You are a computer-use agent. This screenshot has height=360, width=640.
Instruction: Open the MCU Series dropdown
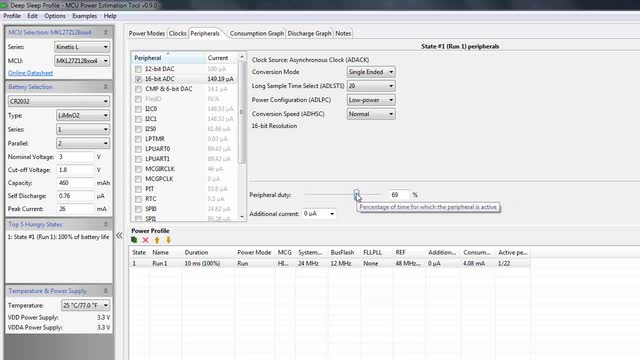(x=82, y=47)
